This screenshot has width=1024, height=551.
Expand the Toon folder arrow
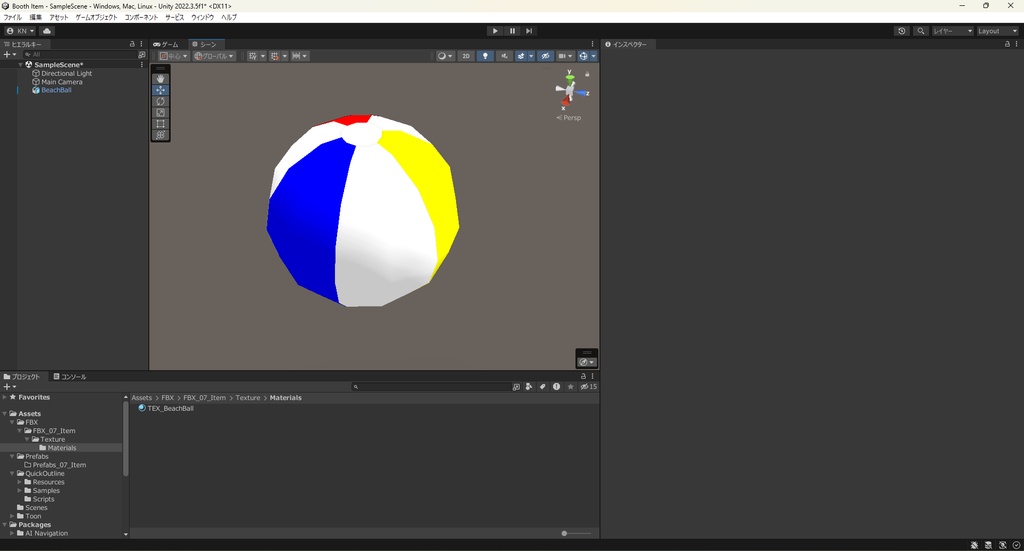12,516
